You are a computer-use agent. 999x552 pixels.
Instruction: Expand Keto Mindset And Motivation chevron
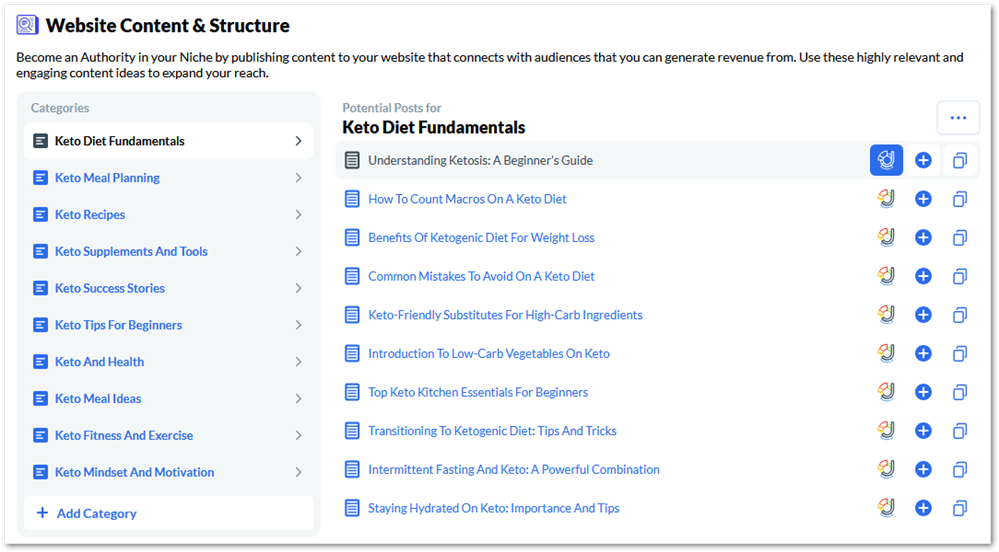tap(298, 472)
